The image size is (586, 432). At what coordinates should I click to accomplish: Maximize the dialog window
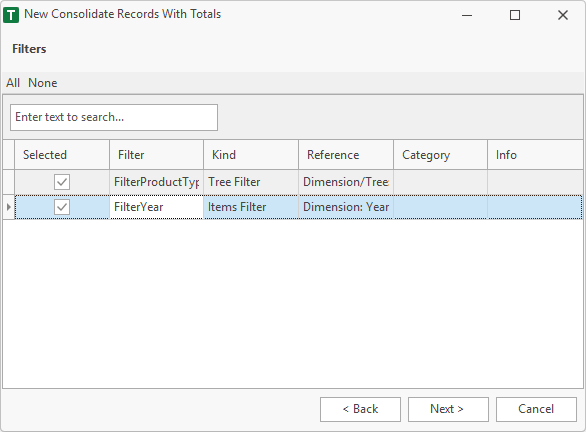pos(515,15)
